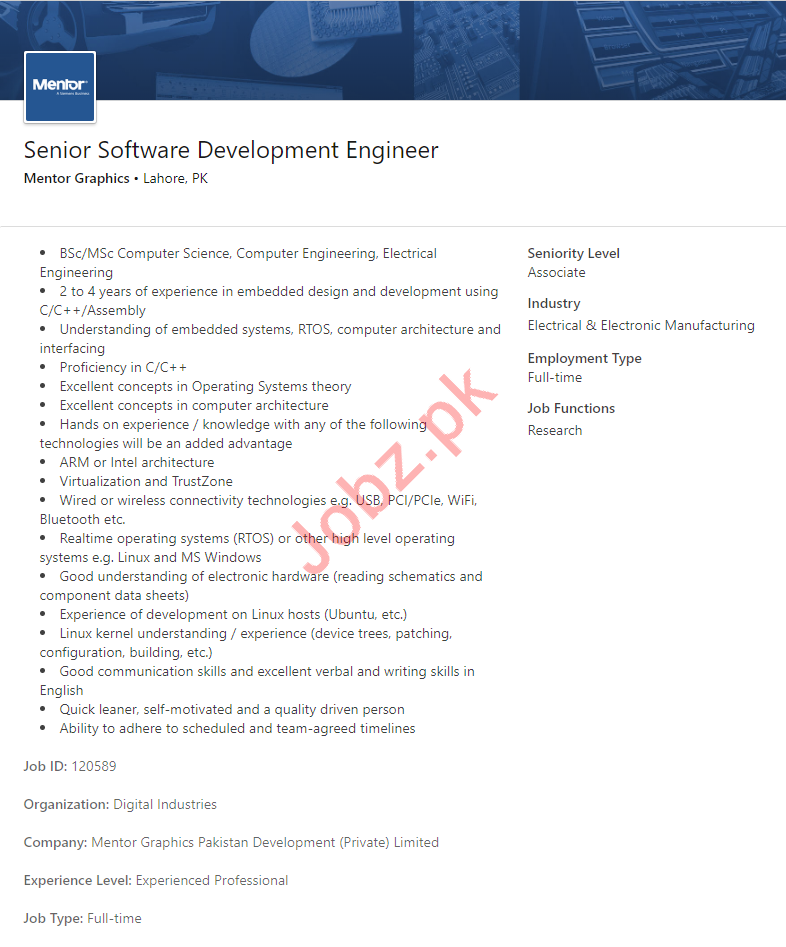This screenshot has width=786, height=947.
Task: Click the Job Functions heading
Action: [x=571, y=409]
